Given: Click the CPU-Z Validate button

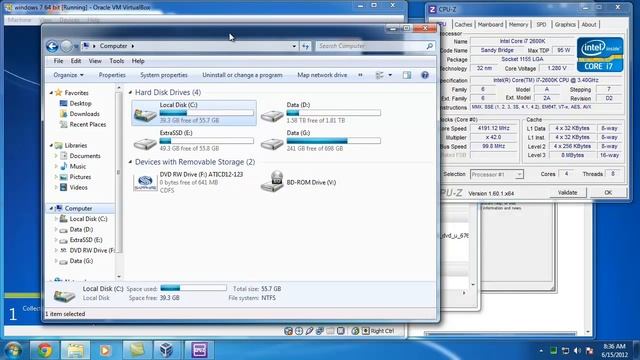Looking at the screenshot, I should (x=567, y=193).
